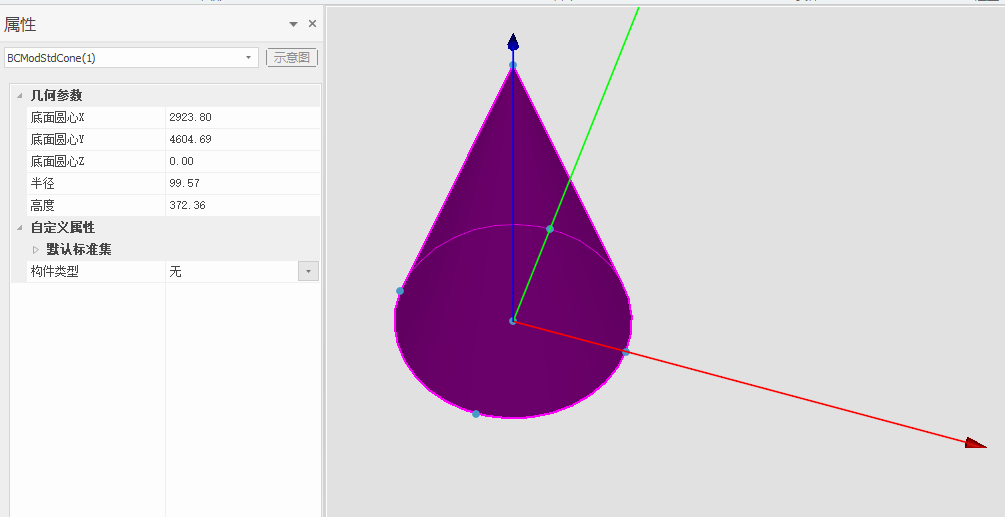Expand the 默认标准集 group
Viewport: 1005px width, 517px height.
37,250
